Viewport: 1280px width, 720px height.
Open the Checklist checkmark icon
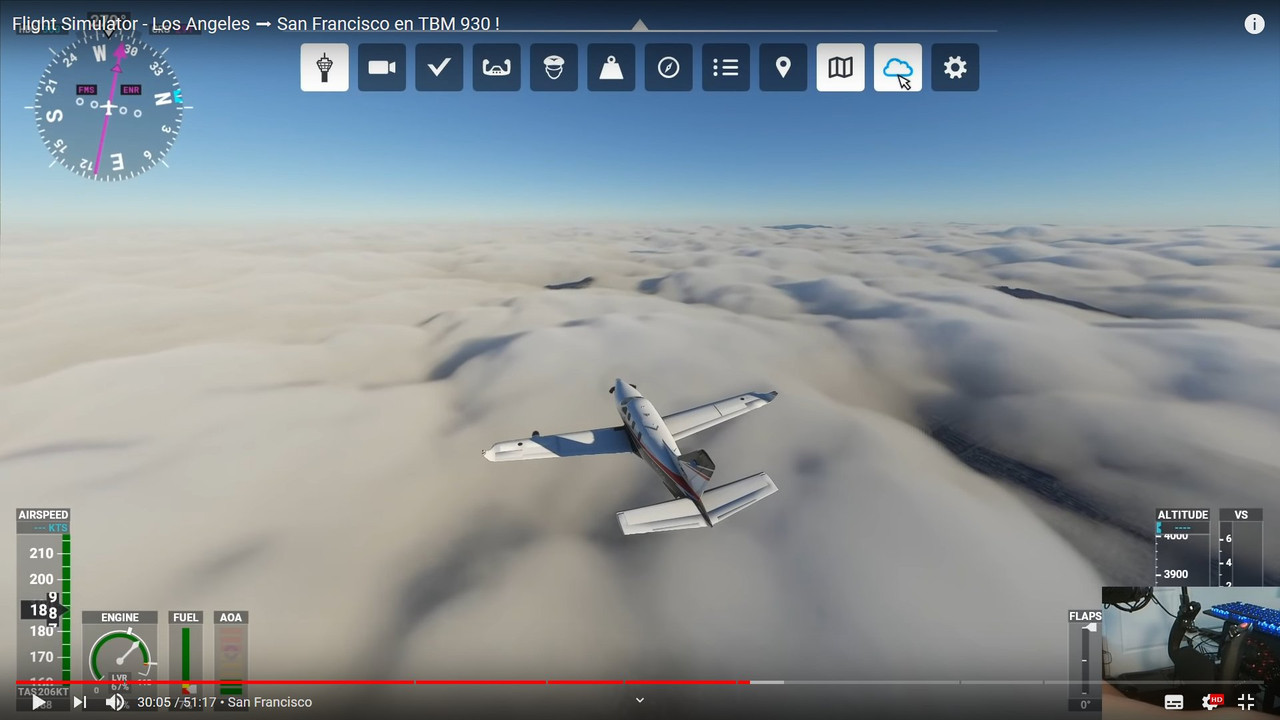pos(439,68)
